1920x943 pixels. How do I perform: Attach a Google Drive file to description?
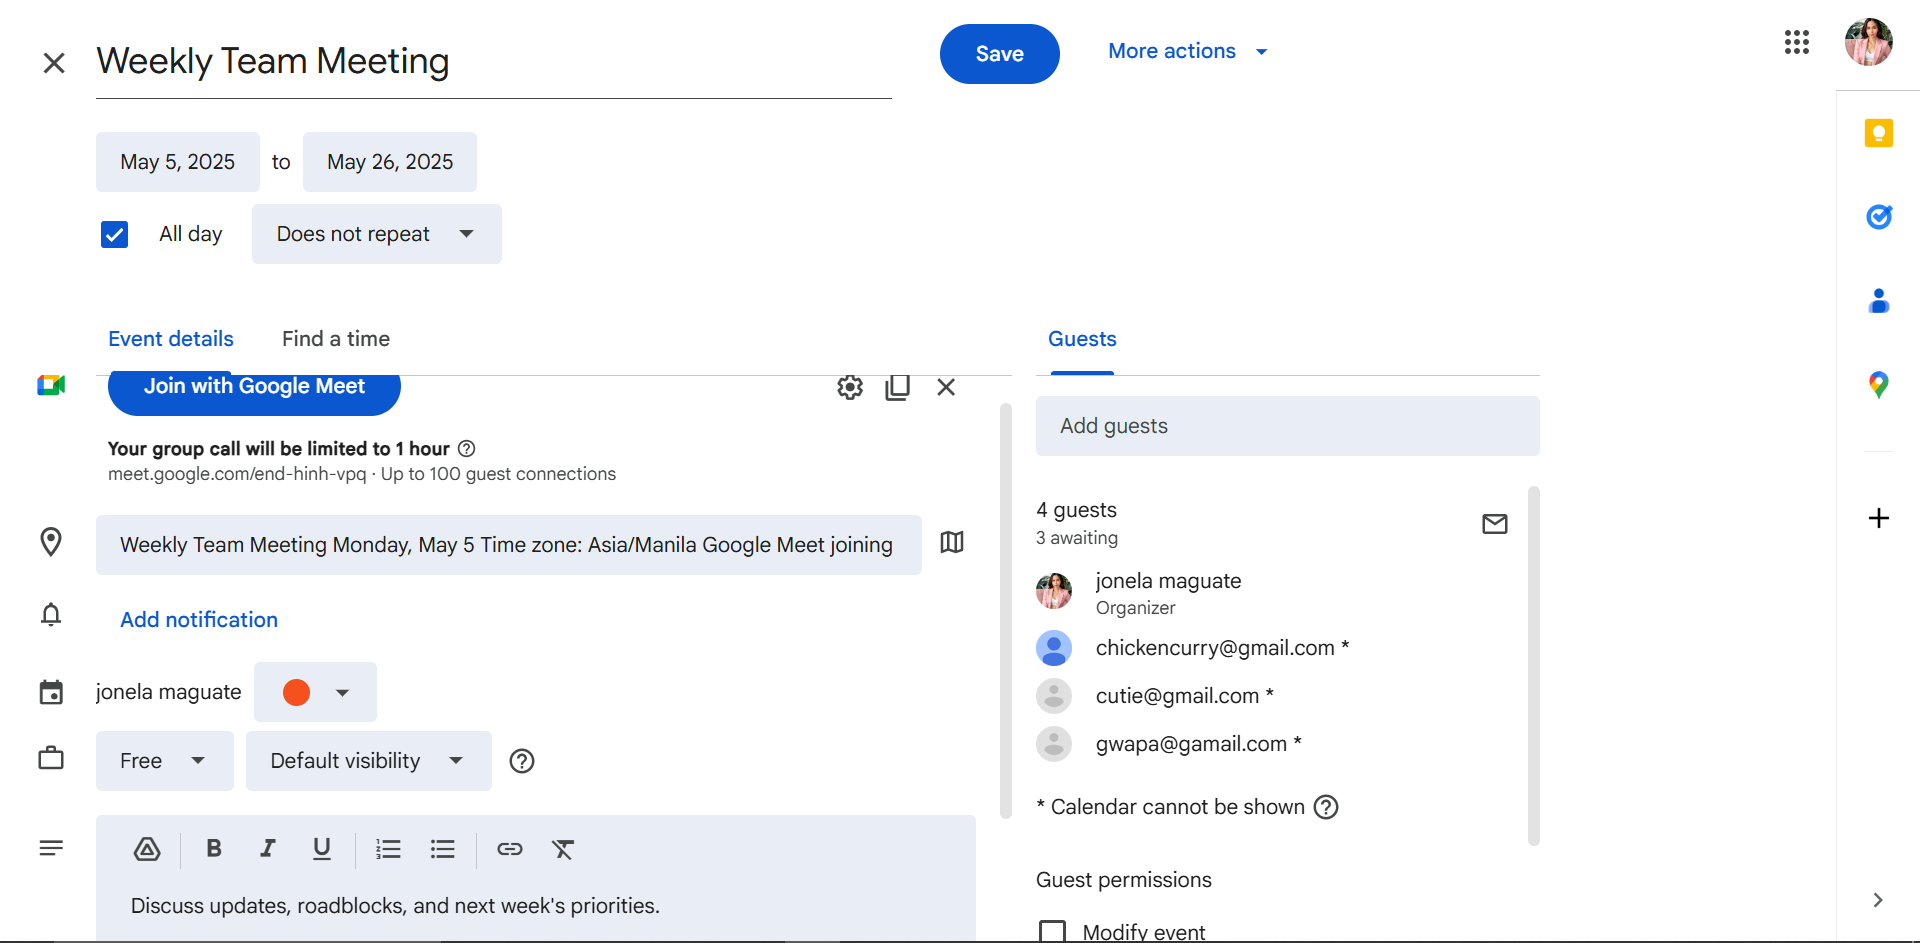pos(147,849)
